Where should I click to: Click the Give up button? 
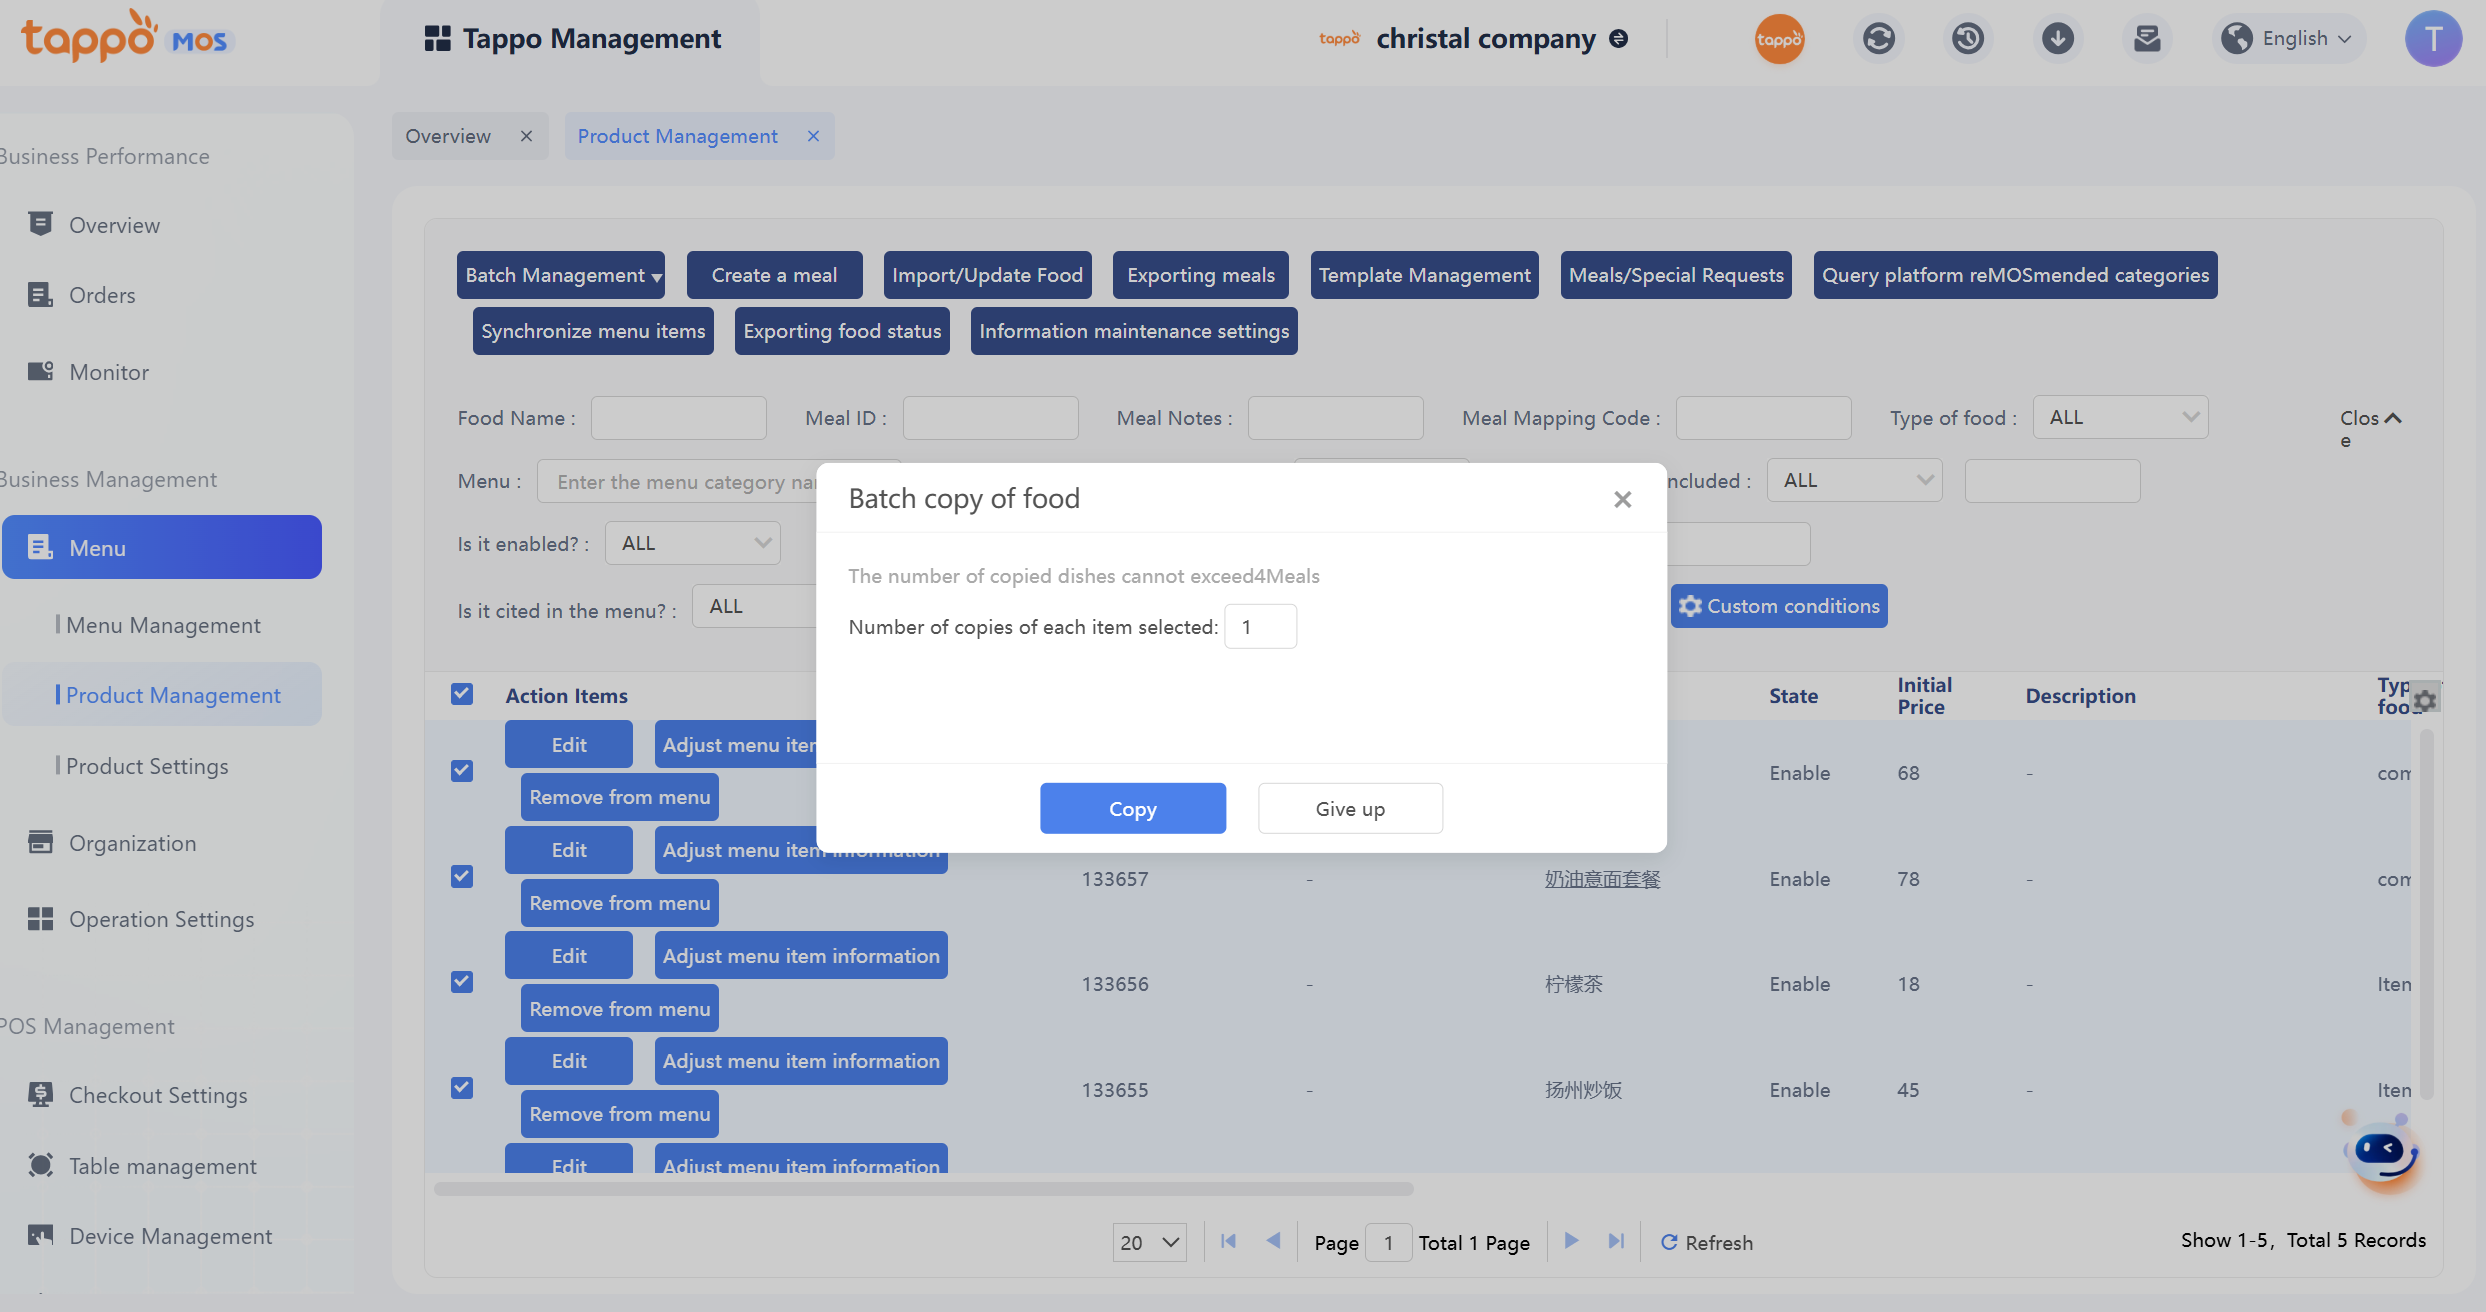pyautogui.click(x=1349, y=808)
